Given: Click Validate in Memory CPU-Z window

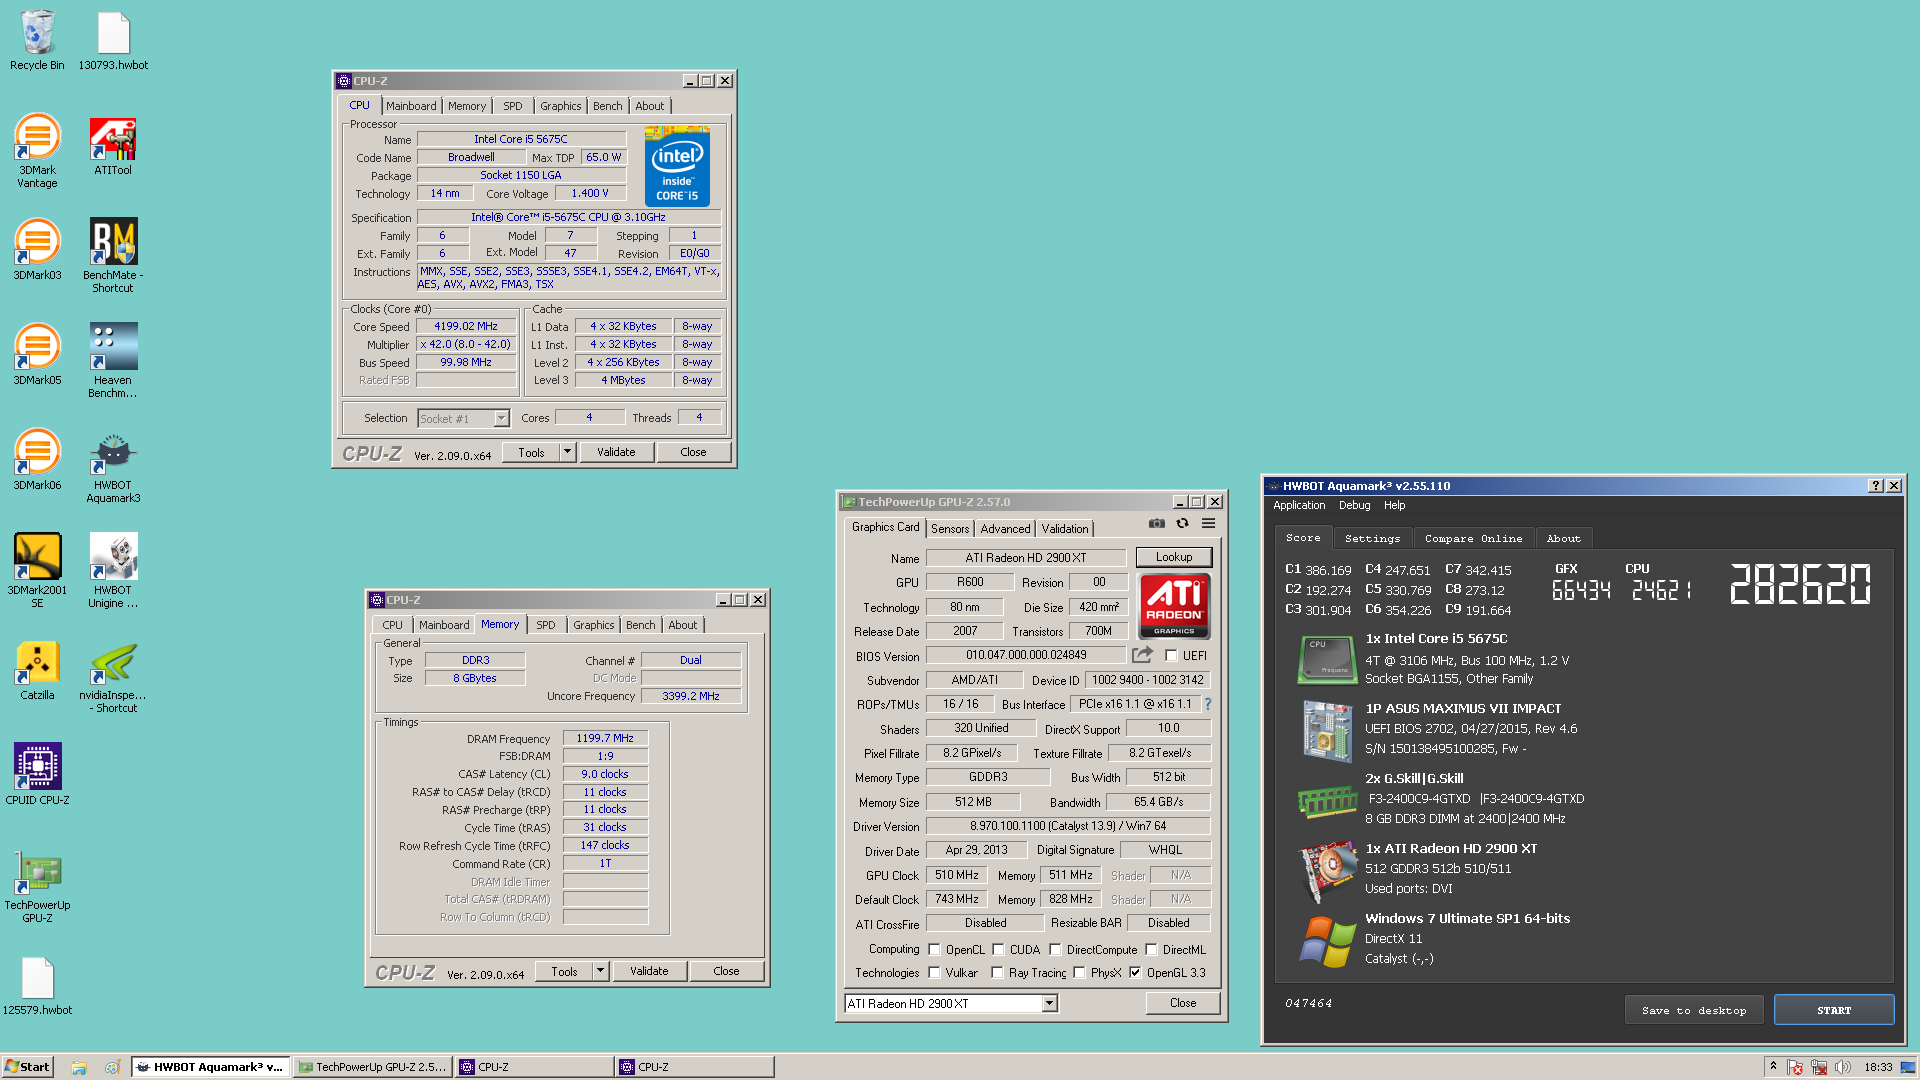Looking at the screenshot, I should point(649,971).
